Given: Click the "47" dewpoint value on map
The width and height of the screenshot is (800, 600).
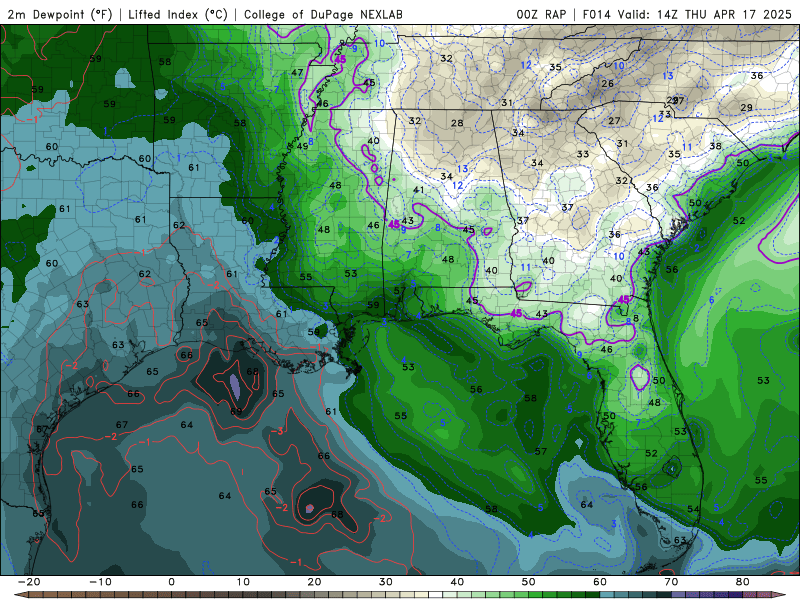Looking at the screenshot, I should pos(297,72).
